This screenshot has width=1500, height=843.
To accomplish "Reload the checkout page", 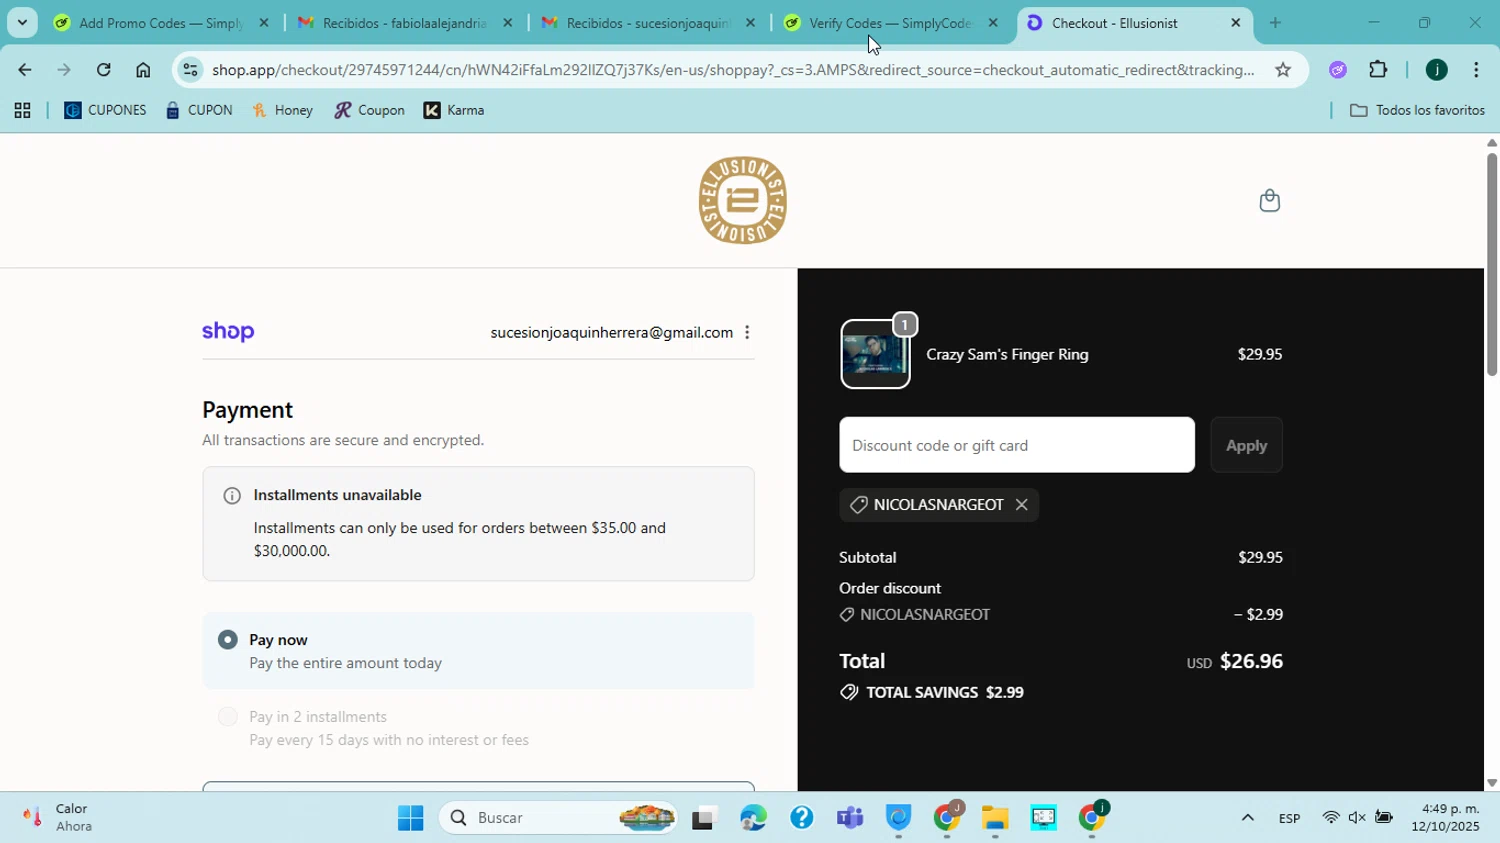I will pos(103,70).
